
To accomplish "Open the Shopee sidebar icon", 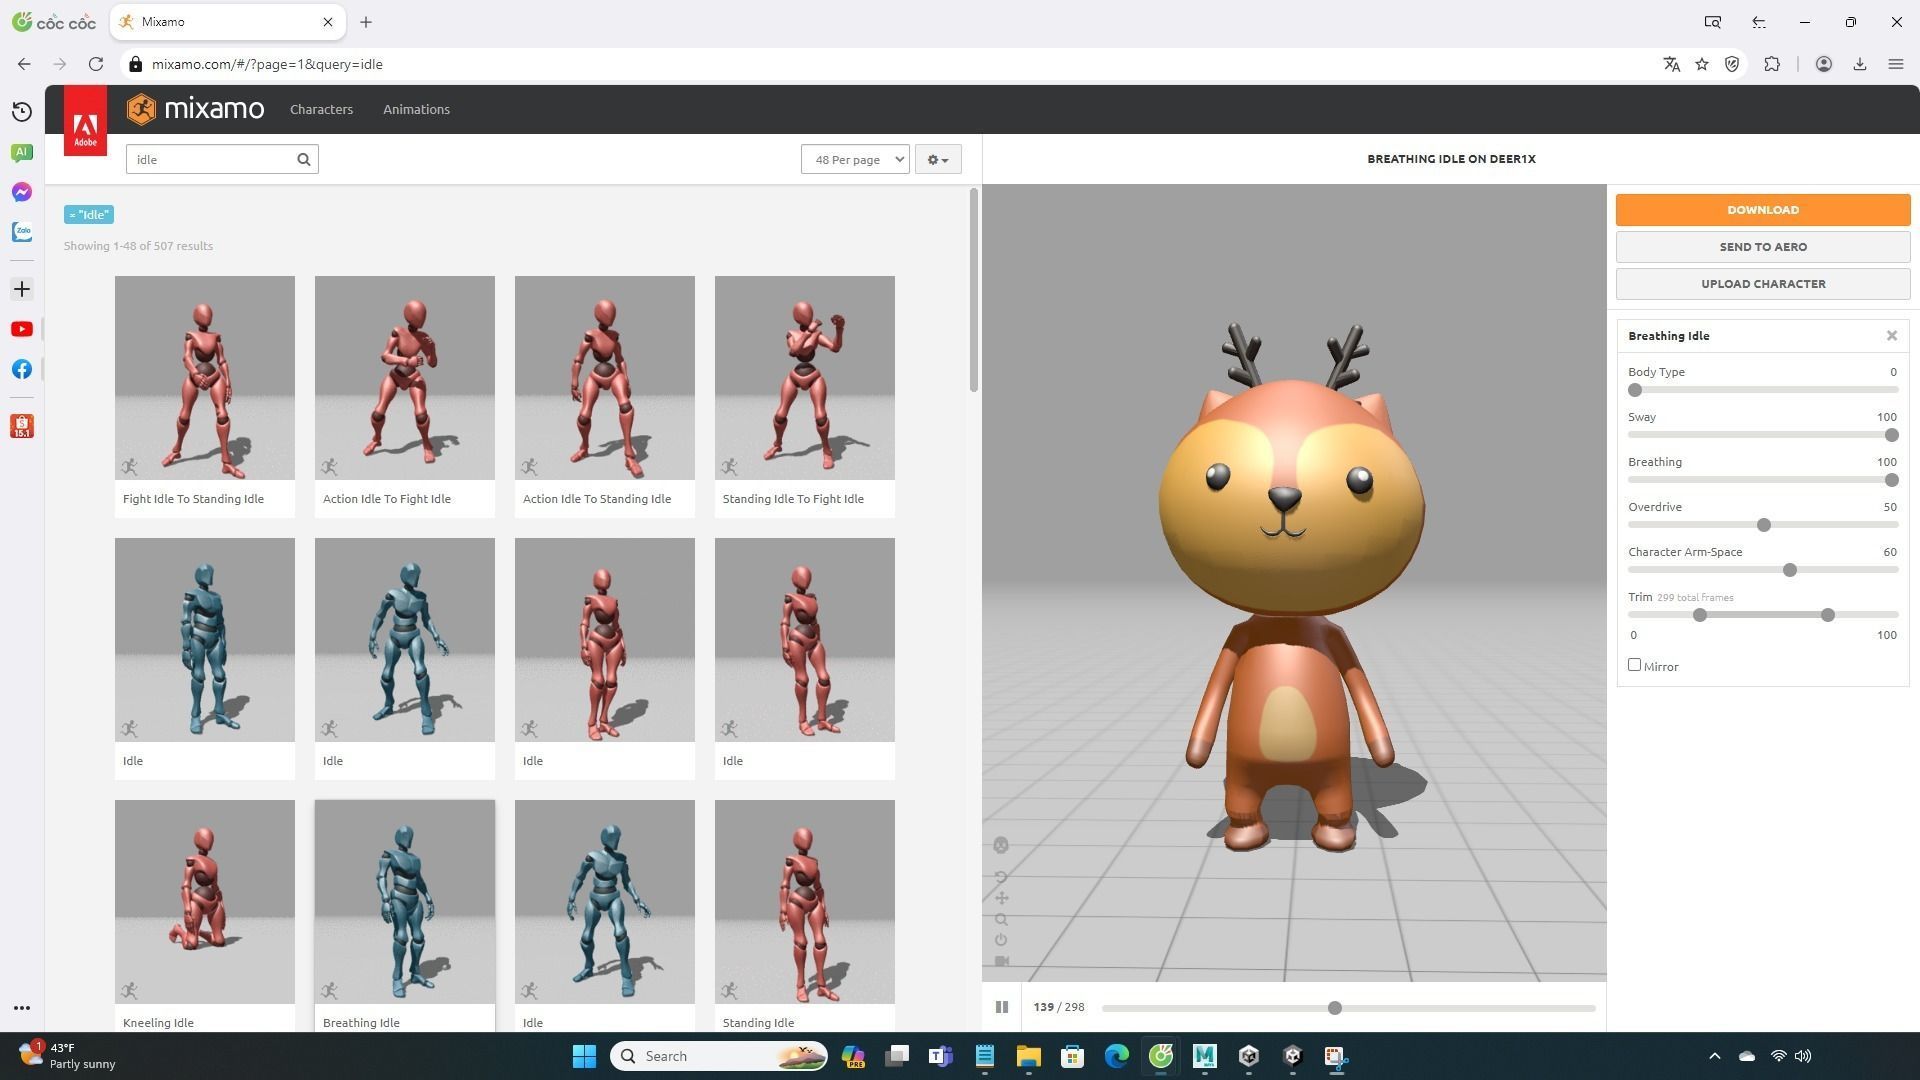I will tap(22, 426).
